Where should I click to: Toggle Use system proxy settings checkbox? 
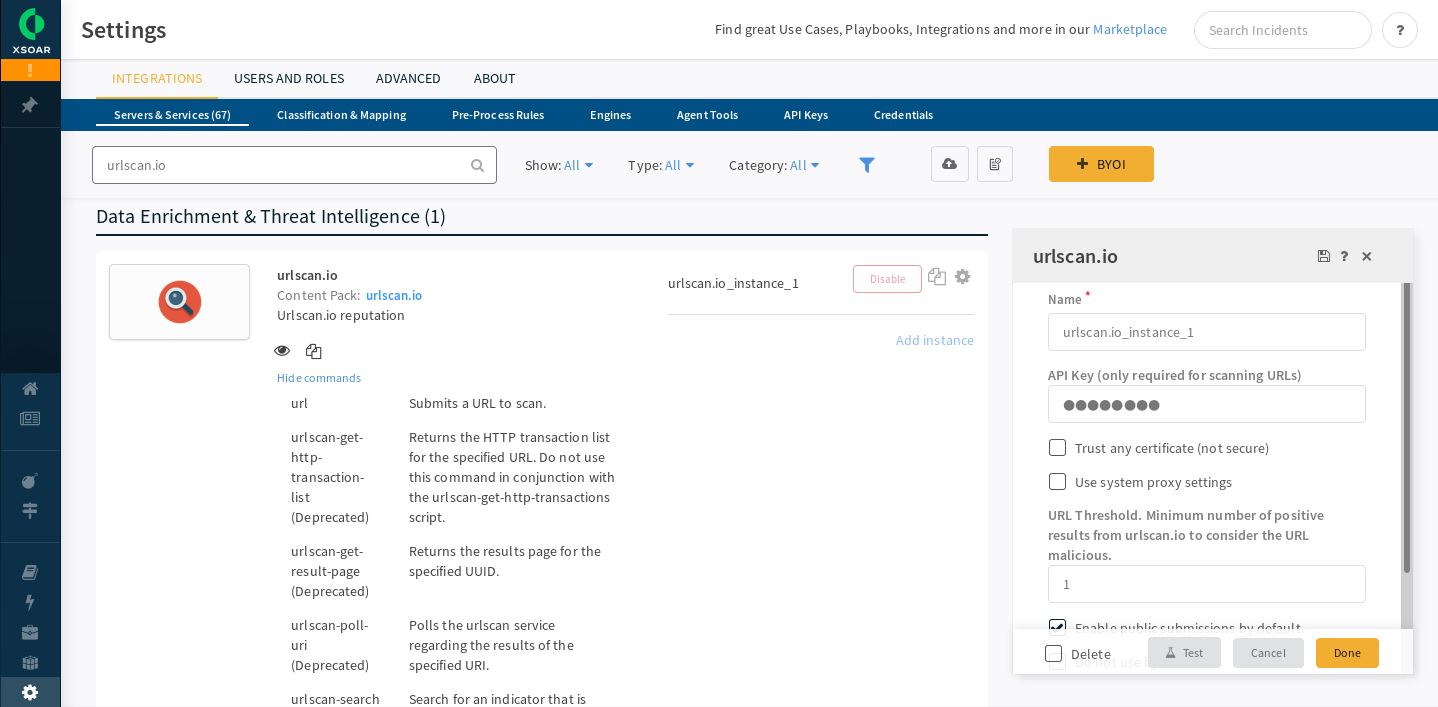pyautogui.click(x=1057, y=482)
